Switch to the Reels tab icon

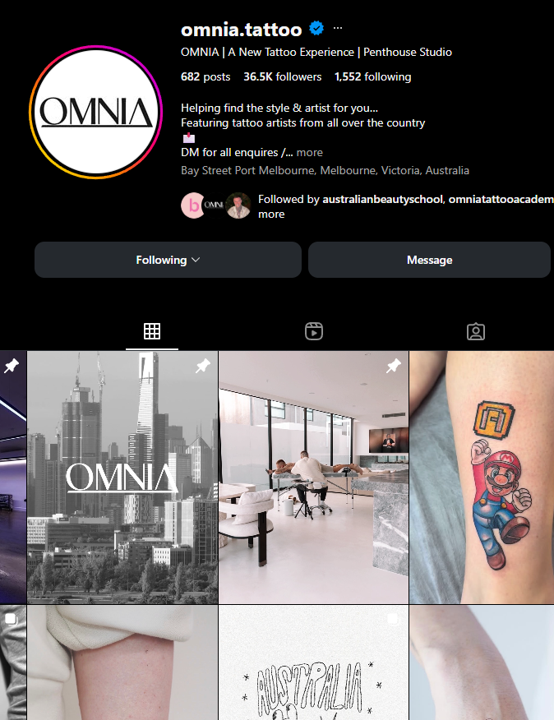click(x=314, y=332)
